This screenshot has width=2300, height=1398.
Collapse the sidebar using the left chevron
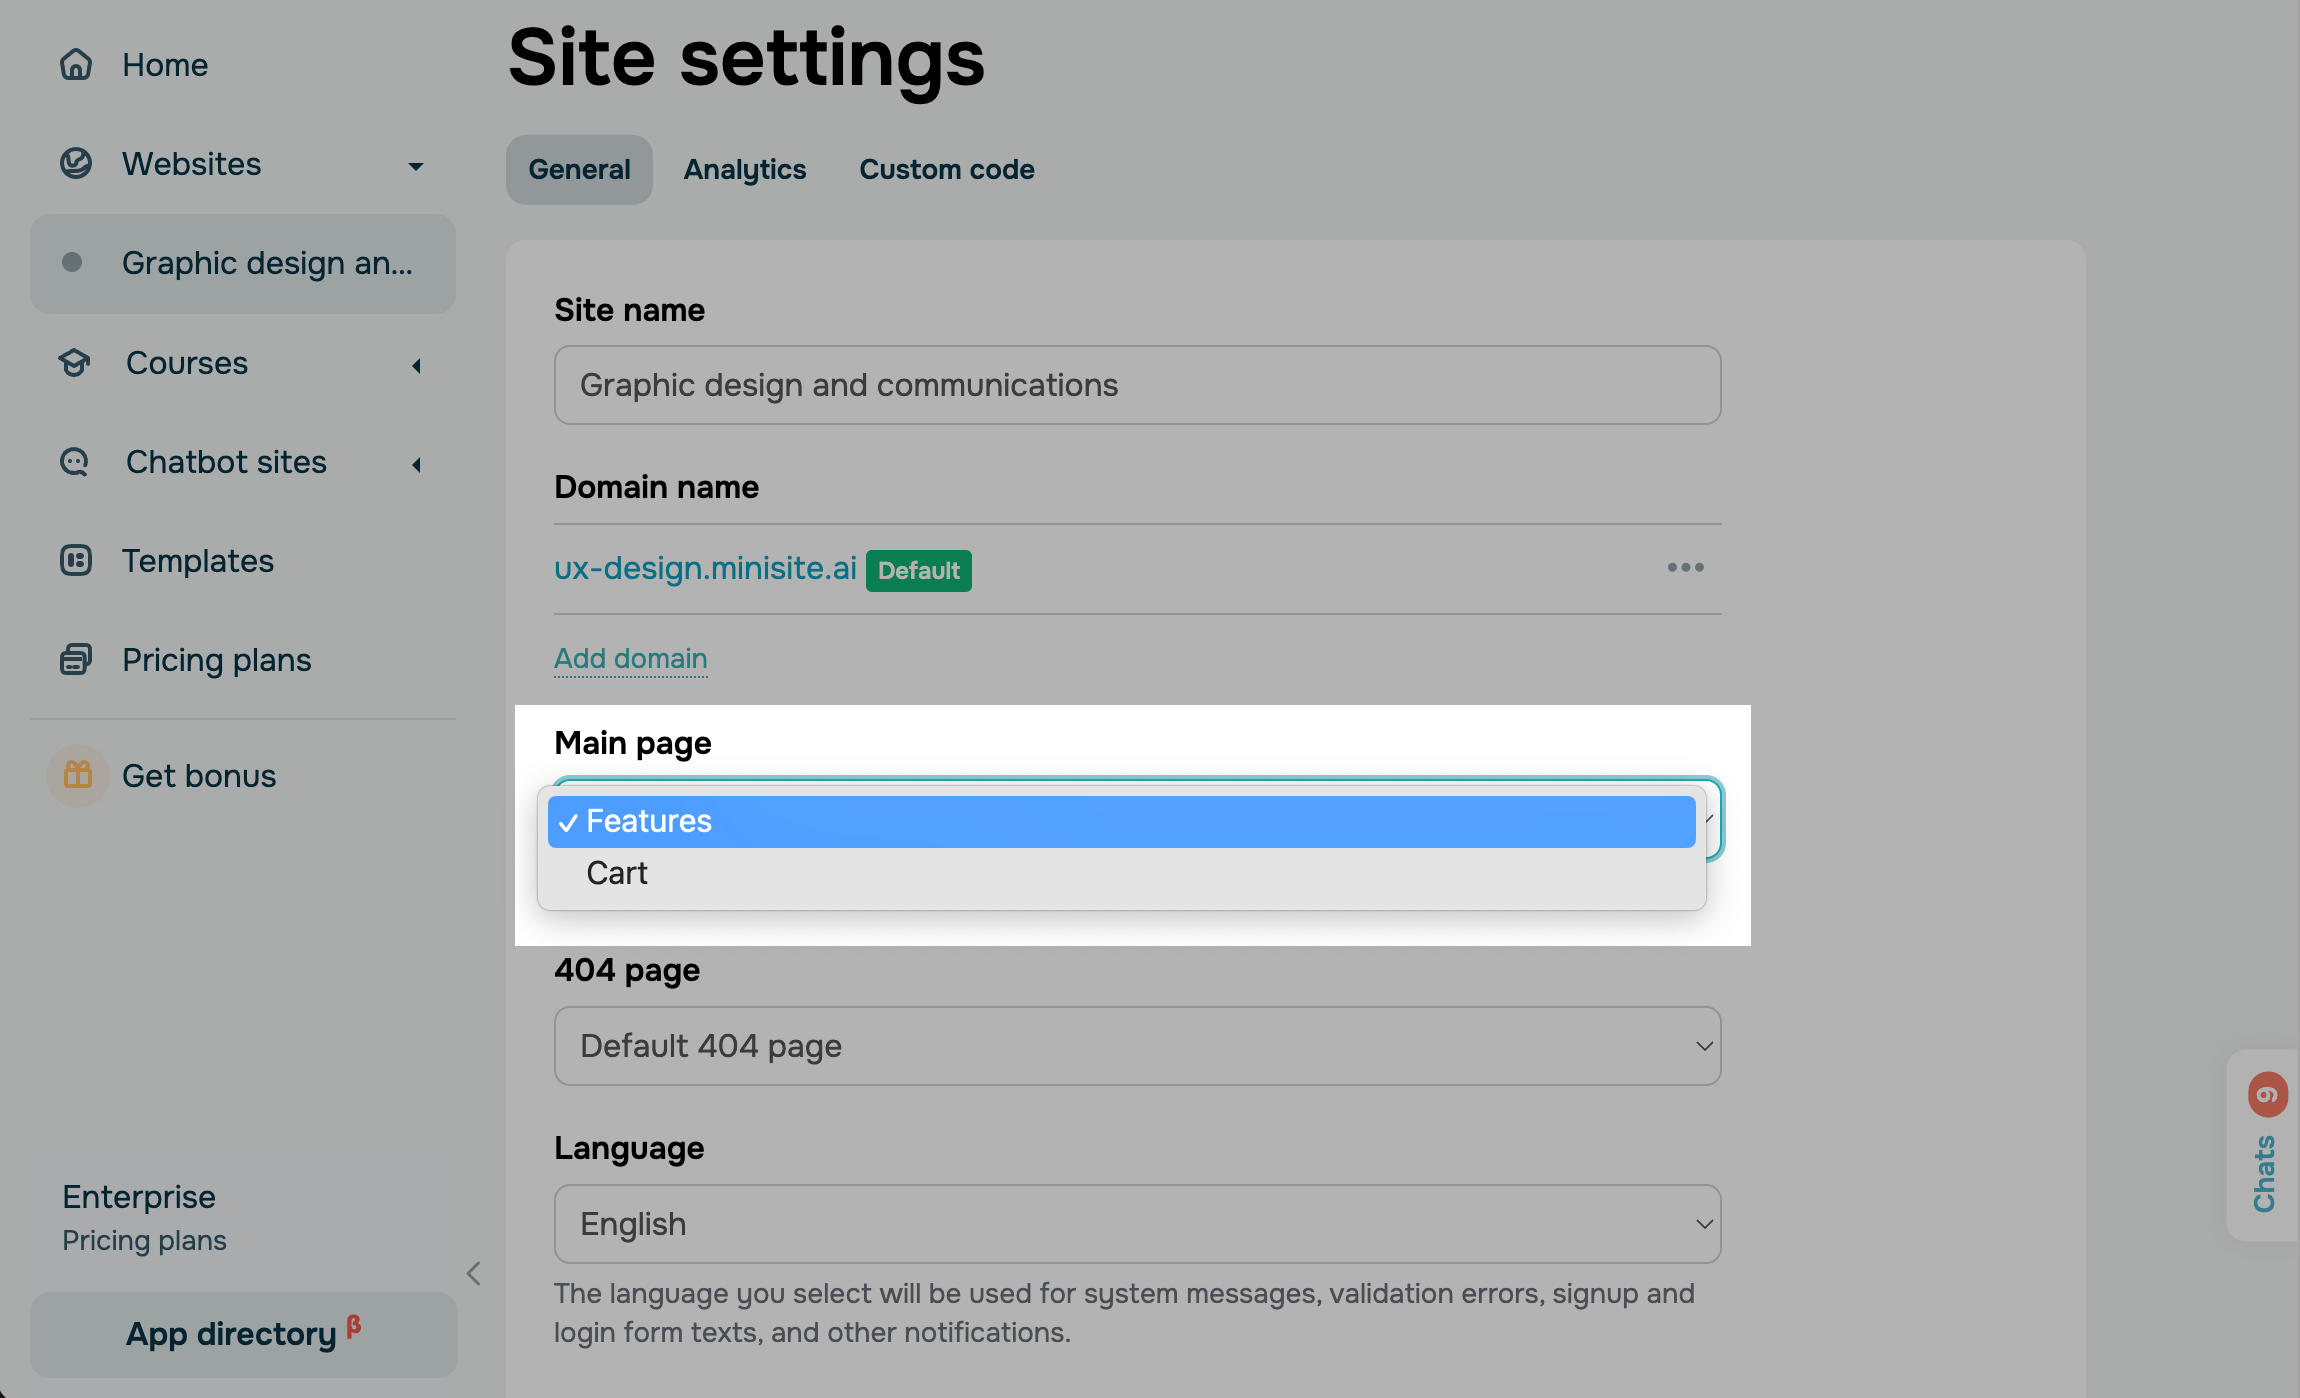click(474, 1273)
